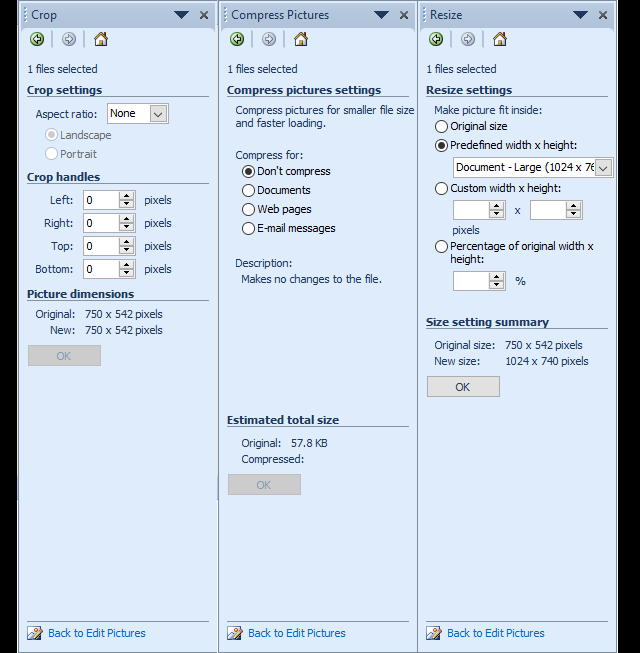640x653 pixels.
Task: Close the Compress Pictures task pane
Action: pyautogui.click(x=404, y=15)
